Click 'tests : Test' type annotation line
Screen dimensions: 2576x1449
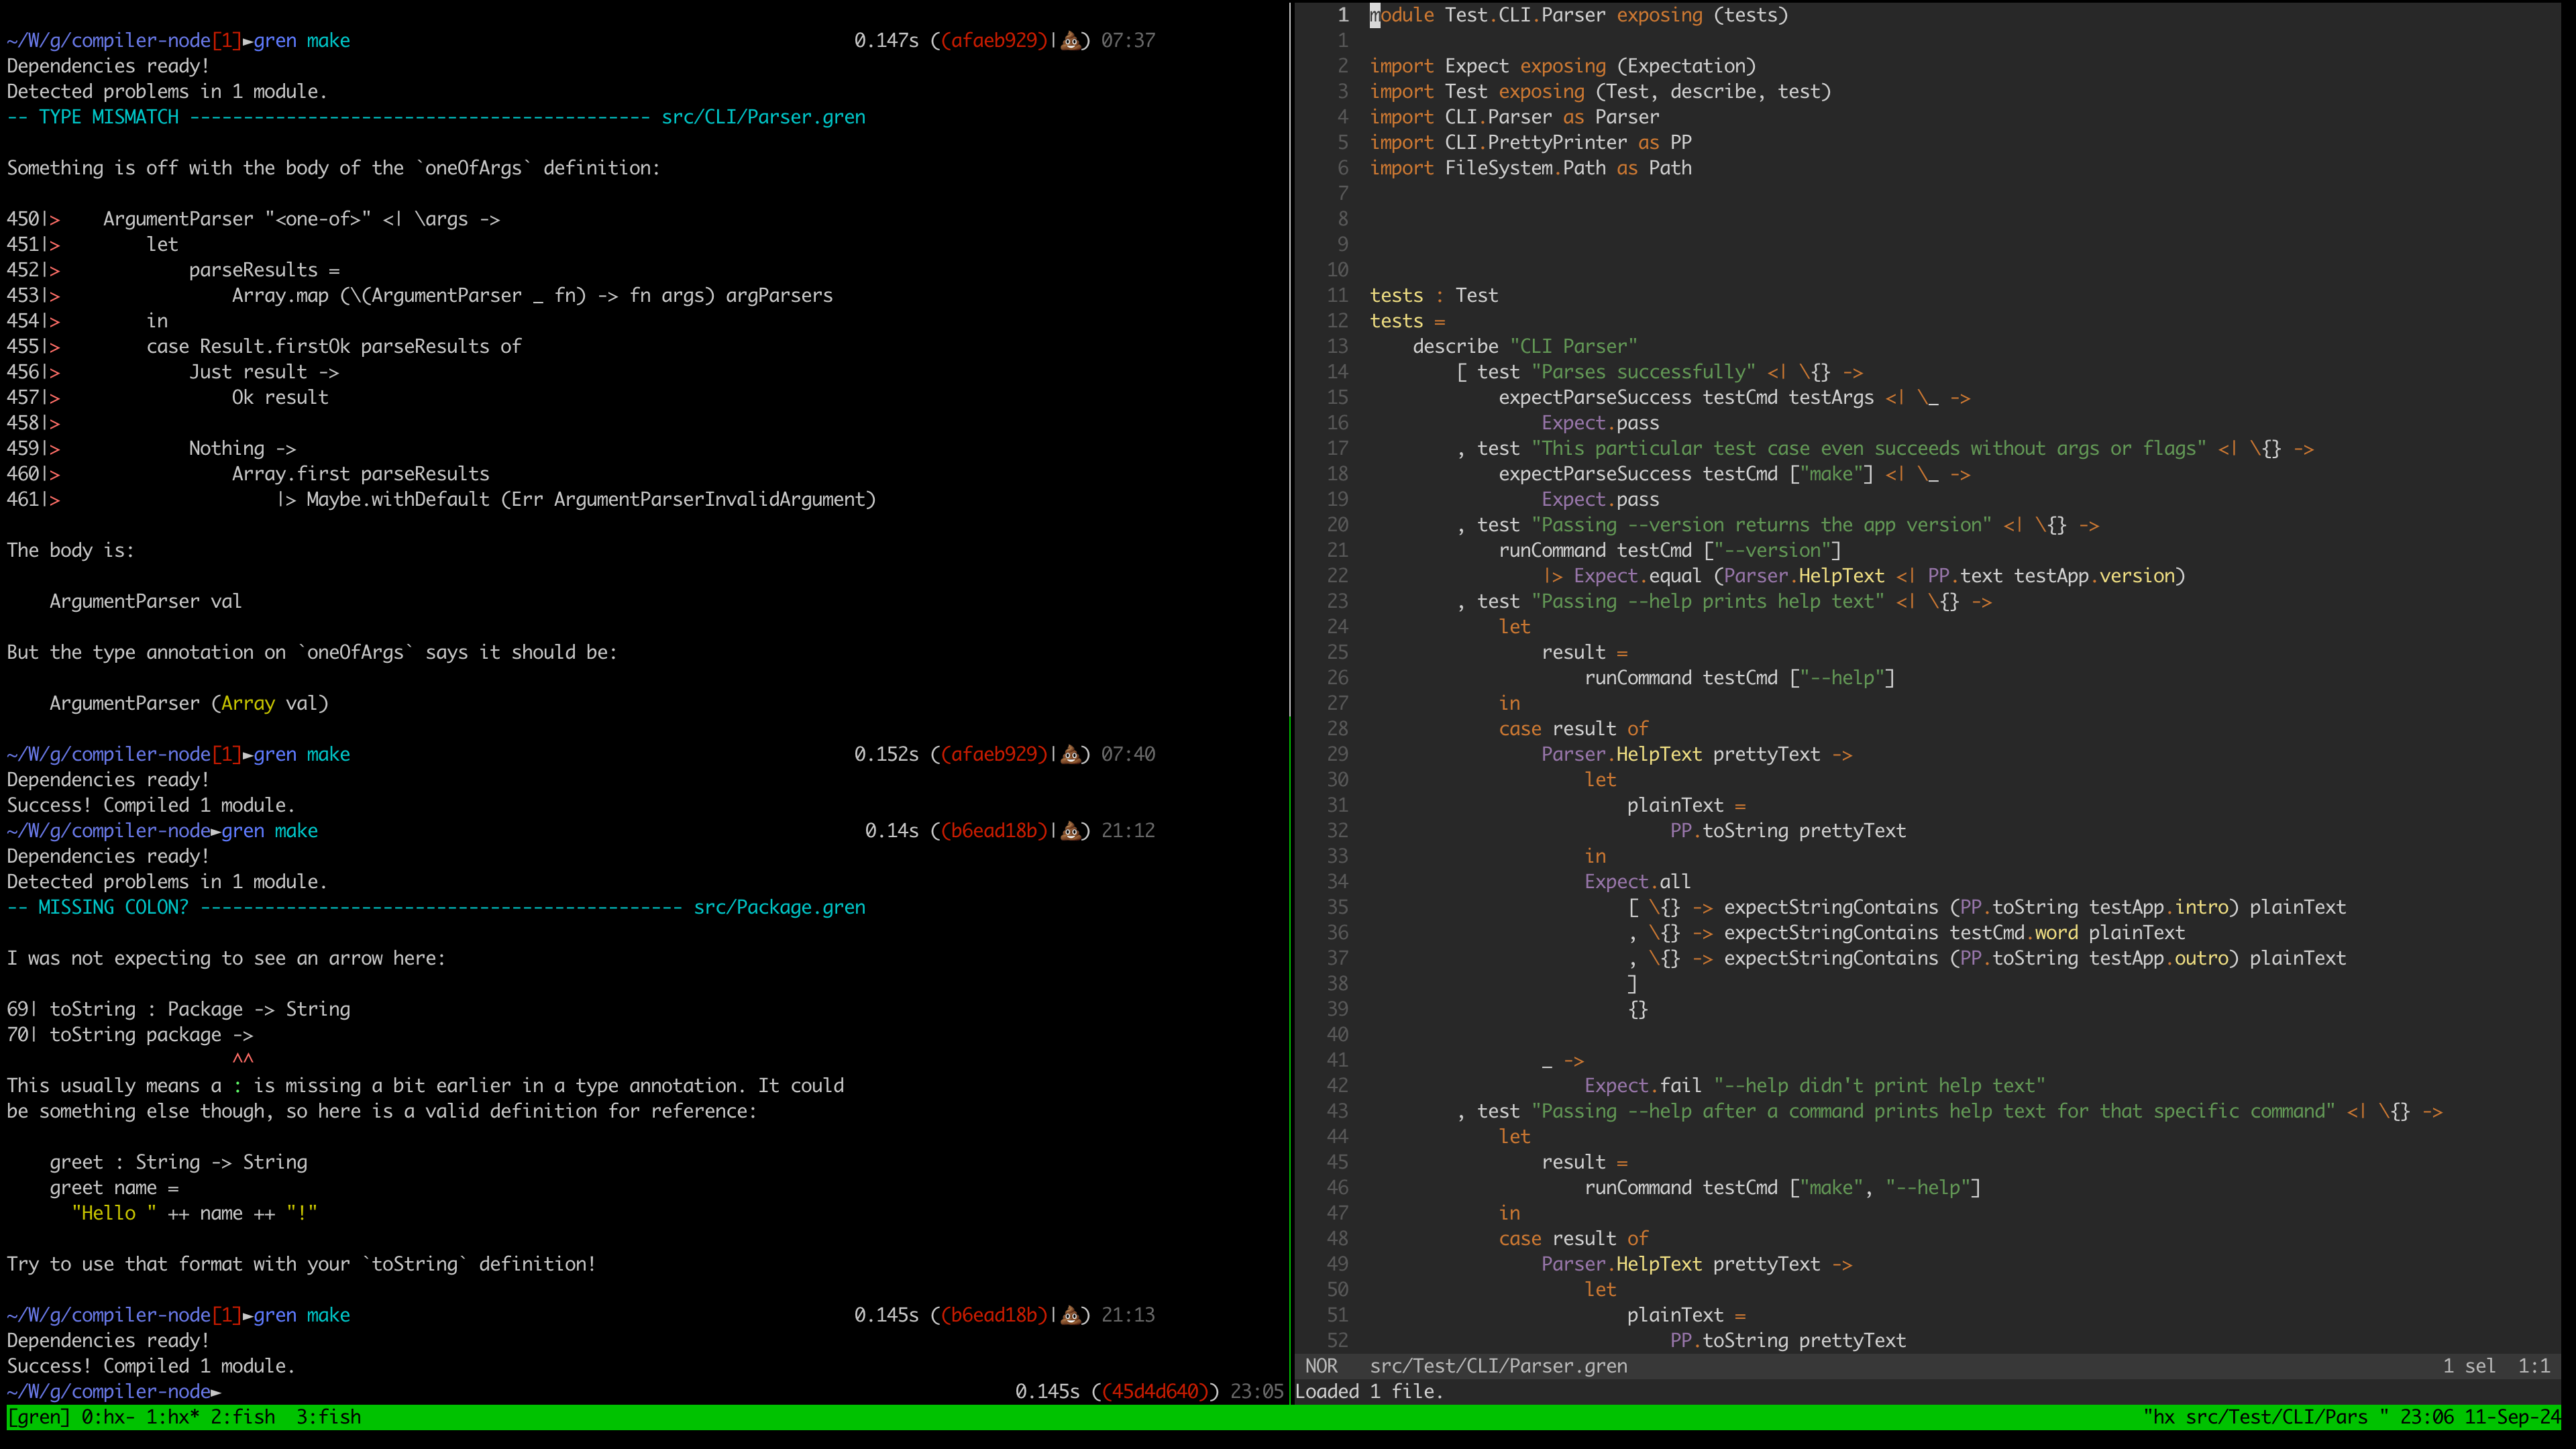[x=1434, y=295]
